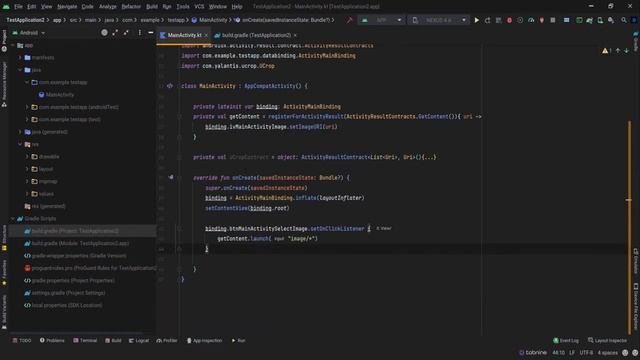
Task: Open the Build menu
Action: tap(152, 7)
